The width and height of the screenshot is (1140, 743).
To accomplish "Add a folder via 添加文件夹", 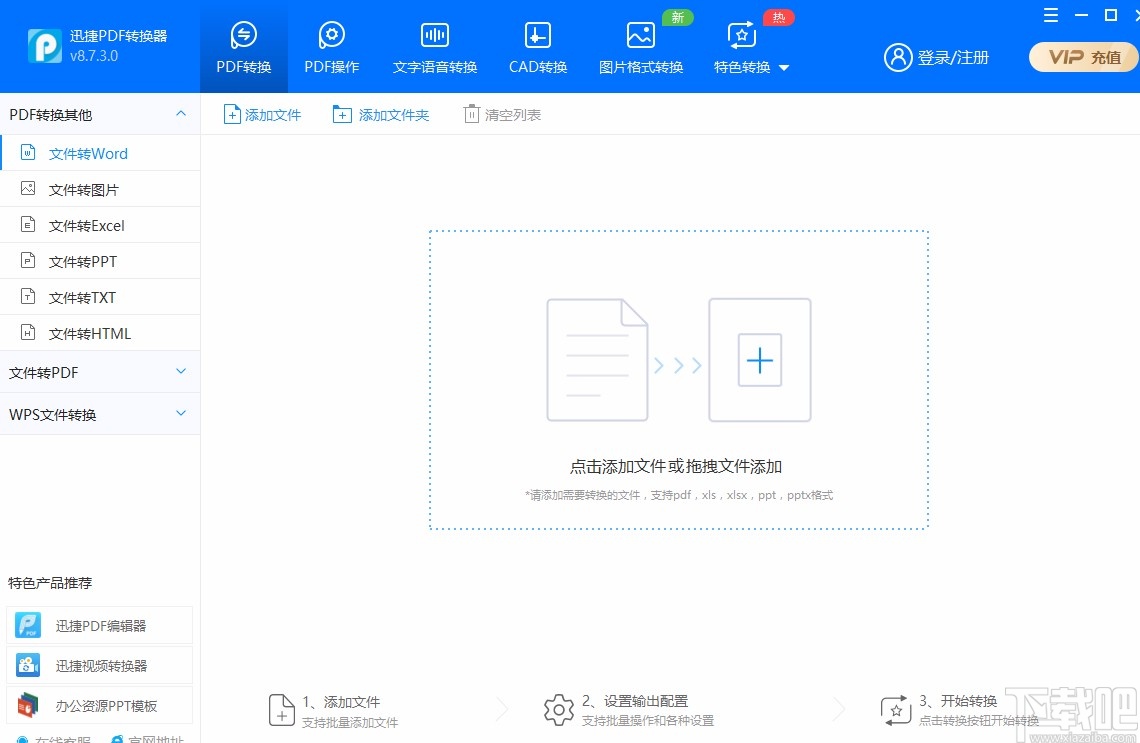I will point(381,114).
